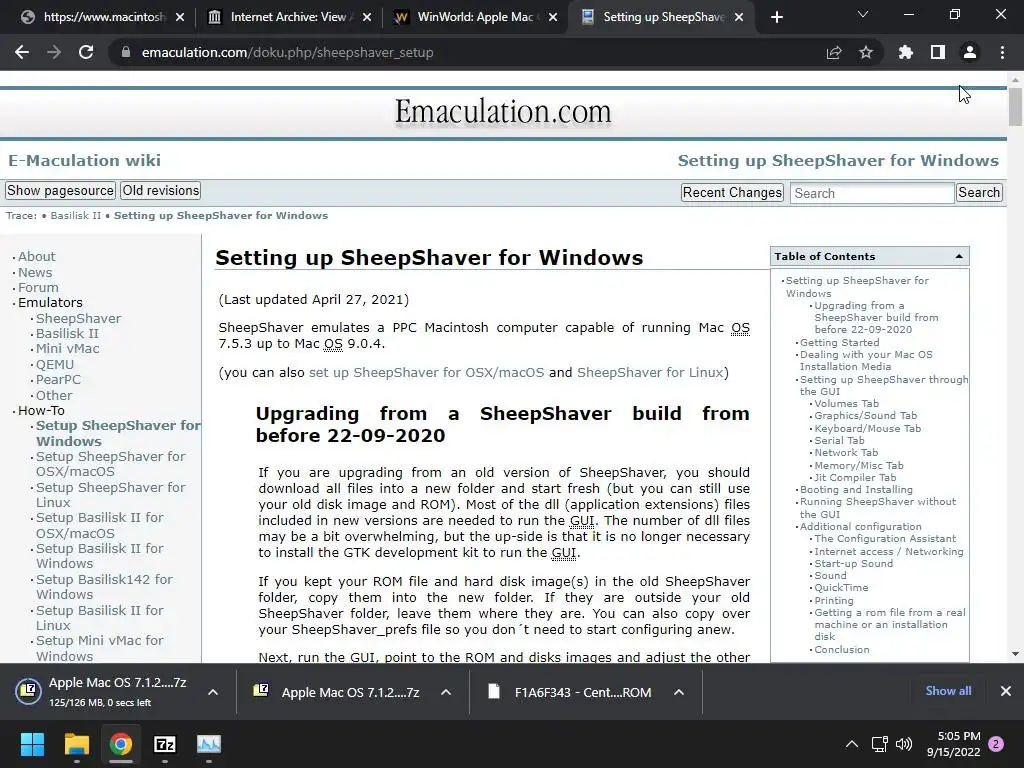
Task: Jump to Volumes Tab in contents
Action: coord(846,404)
